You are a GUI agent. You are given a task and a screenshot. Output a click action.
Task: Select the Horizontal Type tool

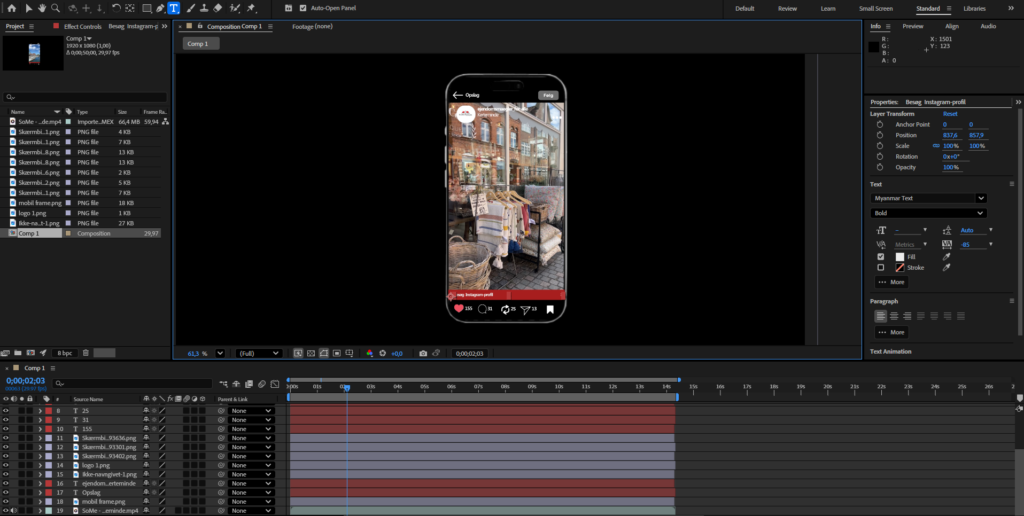173,8
